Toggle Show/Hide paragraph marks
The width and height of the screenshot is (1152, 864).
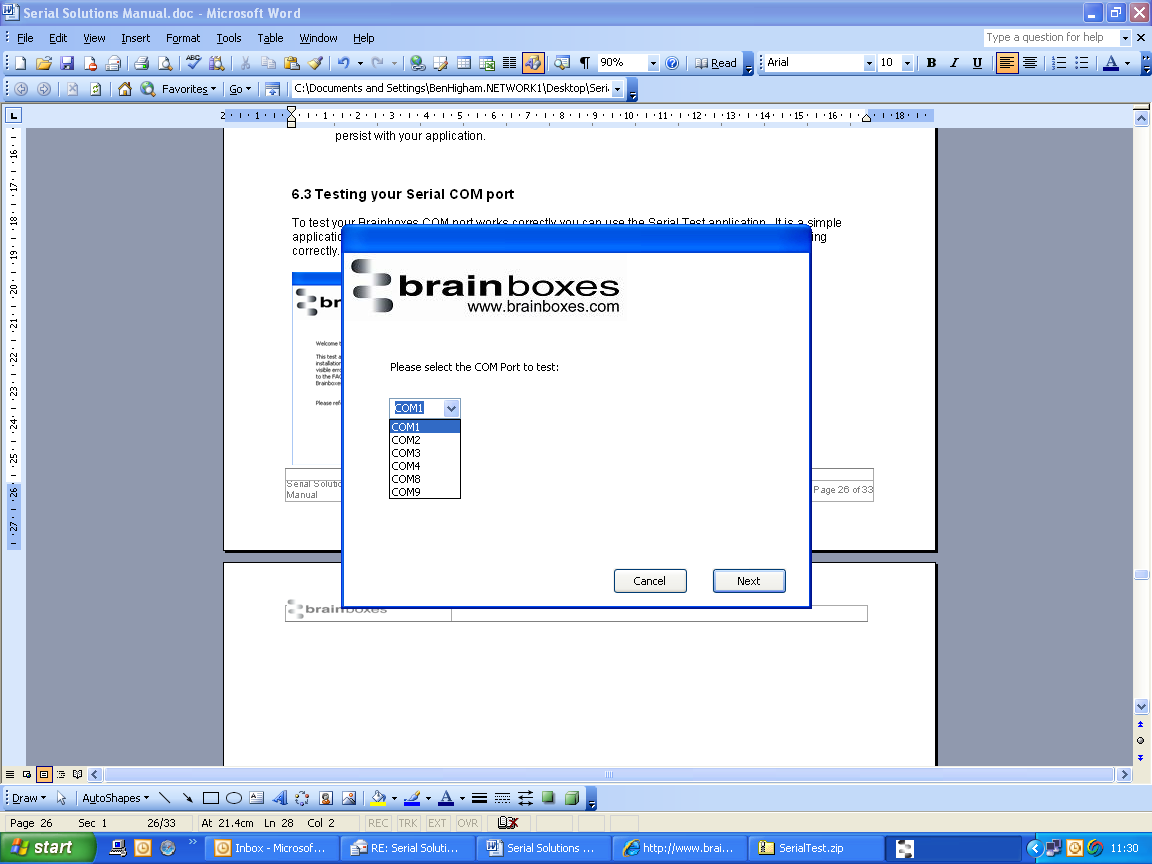pos(584,63)
